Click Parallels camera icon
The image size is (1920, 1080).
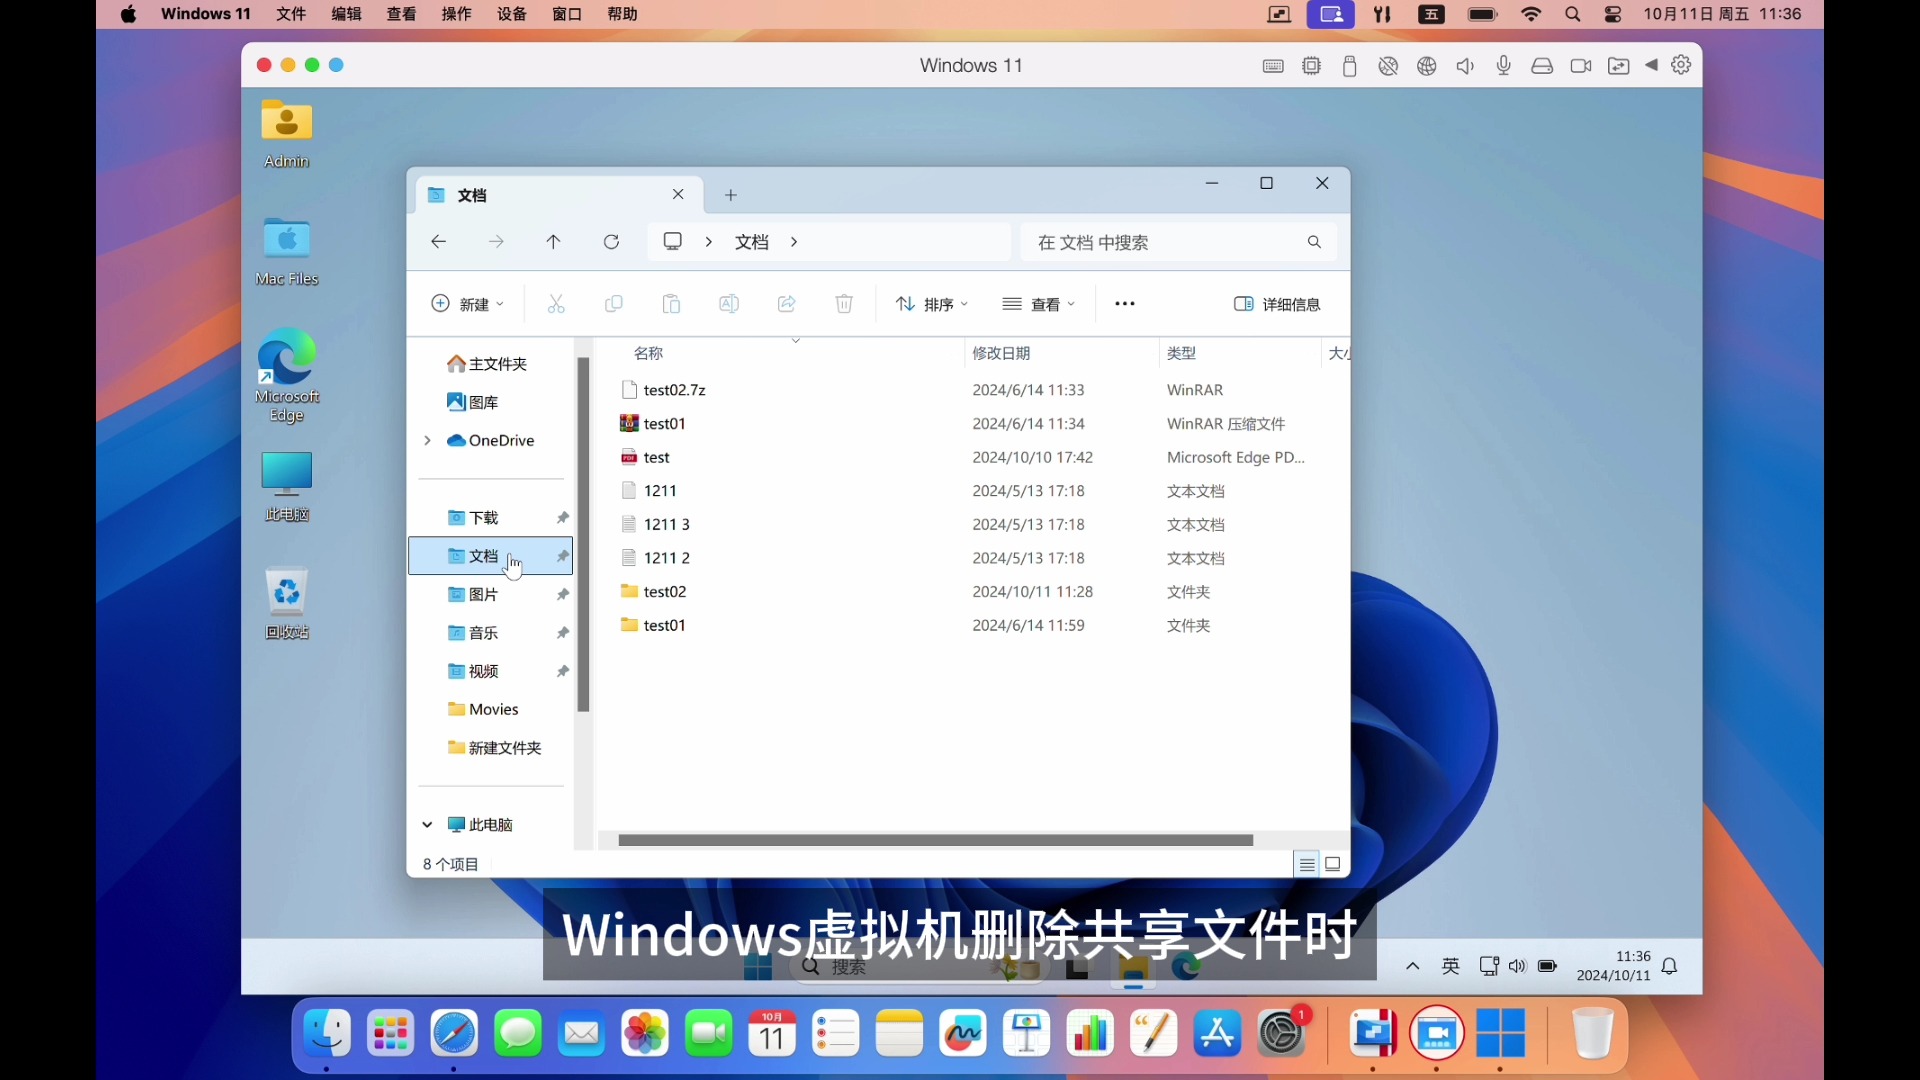click(x=1581, y=66)
